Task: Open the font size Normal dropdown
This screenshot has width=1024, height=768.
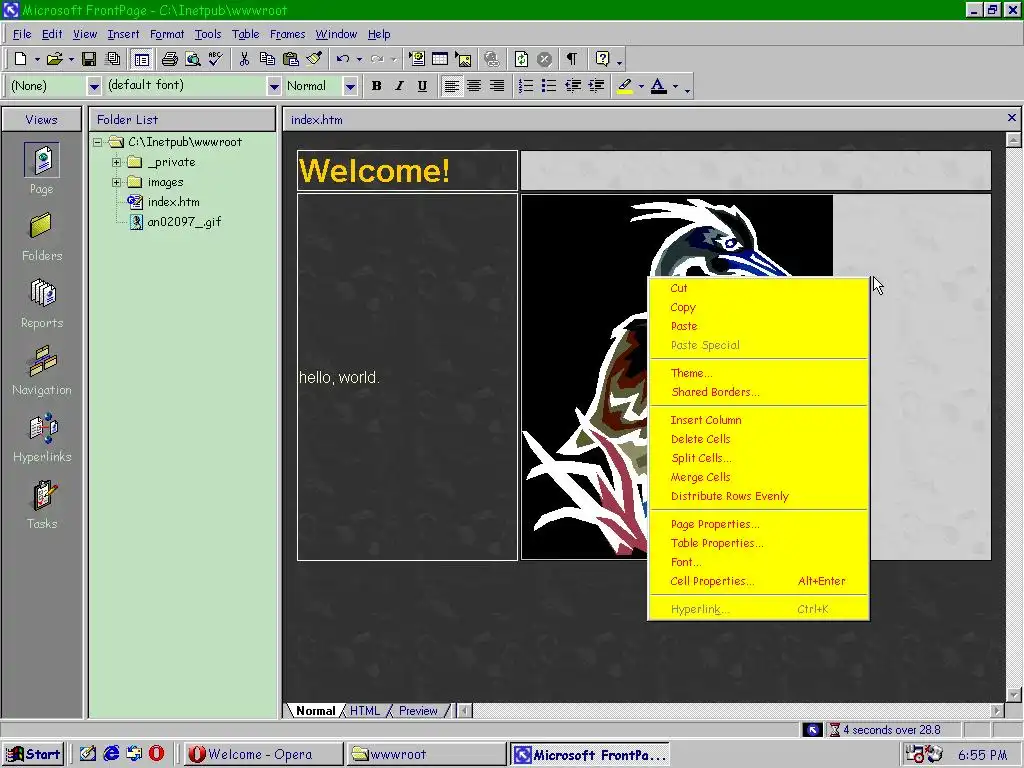Action: (350, 86)
